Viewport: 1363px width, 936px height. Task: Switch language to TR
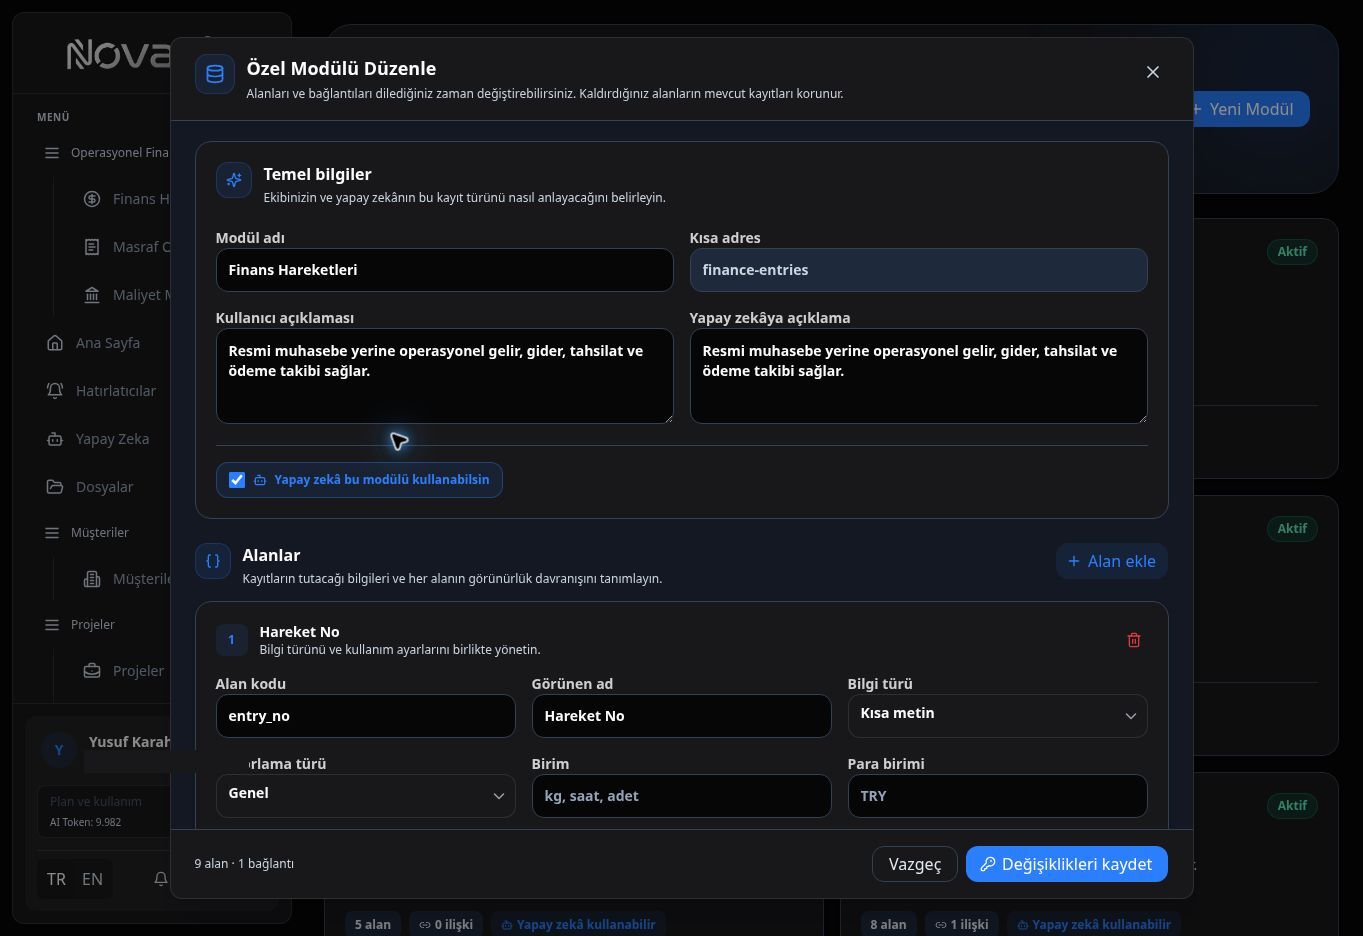coord(56,879)
